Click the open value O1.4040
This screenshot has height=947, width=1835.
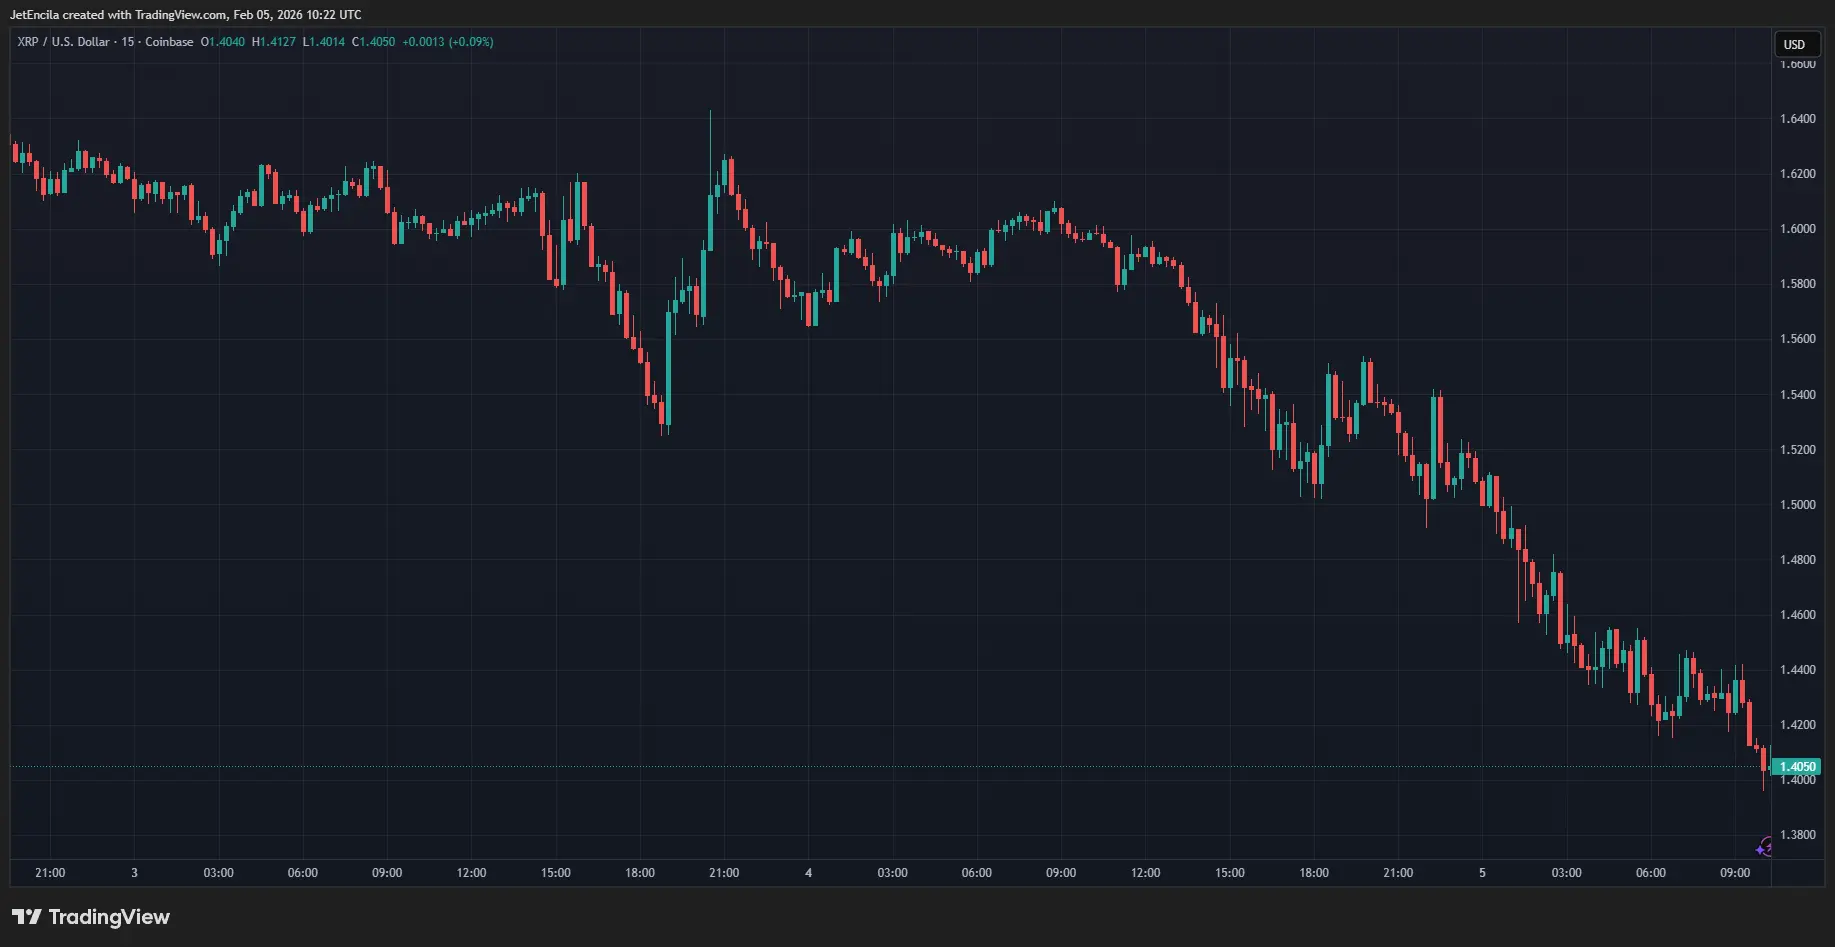(x=223, y=42)
